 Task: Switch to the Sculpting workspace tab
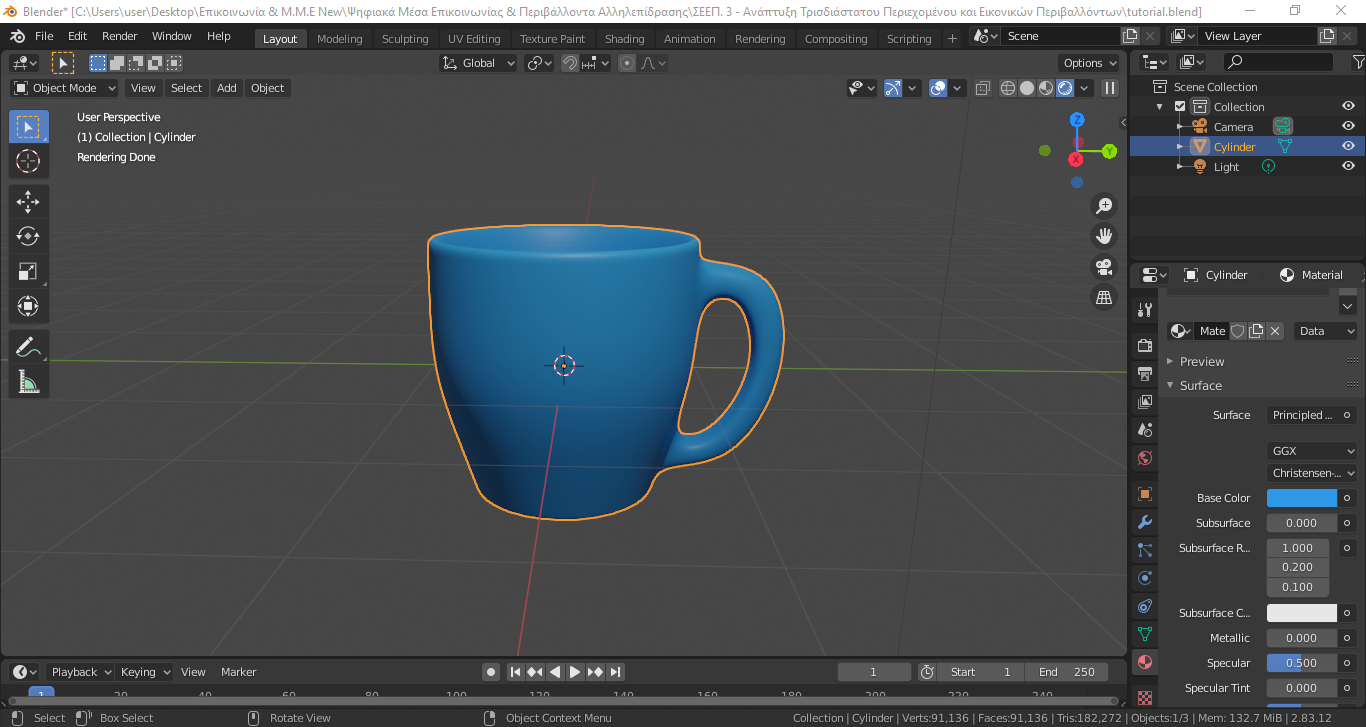click(405, 39)
